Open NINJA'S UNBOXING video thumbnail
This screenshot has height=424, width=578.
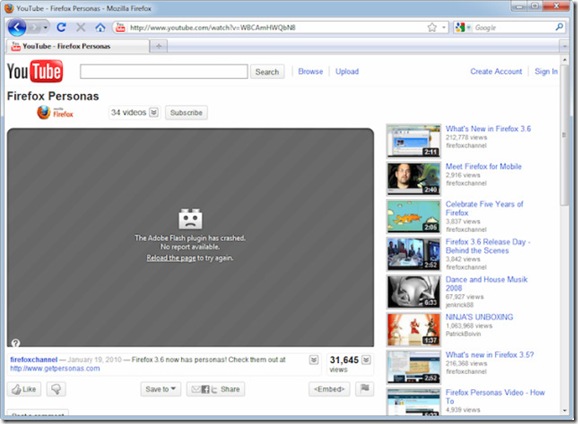coord(414,330)
